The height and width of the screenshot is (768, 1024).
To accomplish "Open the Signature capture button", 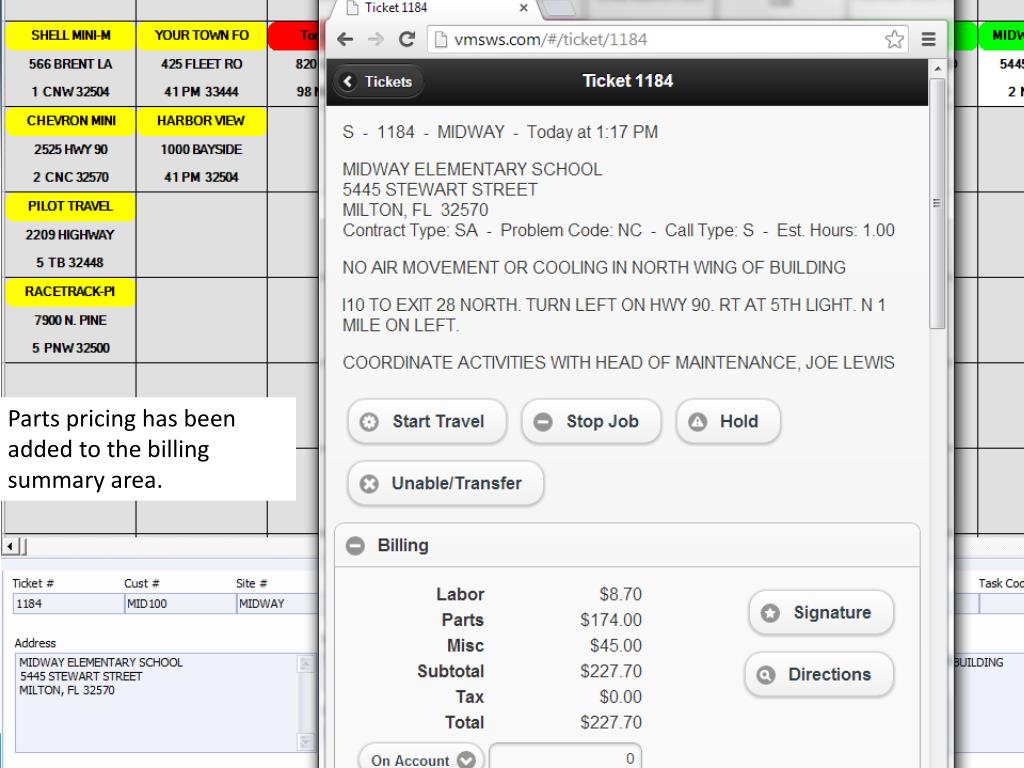I will [821, 613].
